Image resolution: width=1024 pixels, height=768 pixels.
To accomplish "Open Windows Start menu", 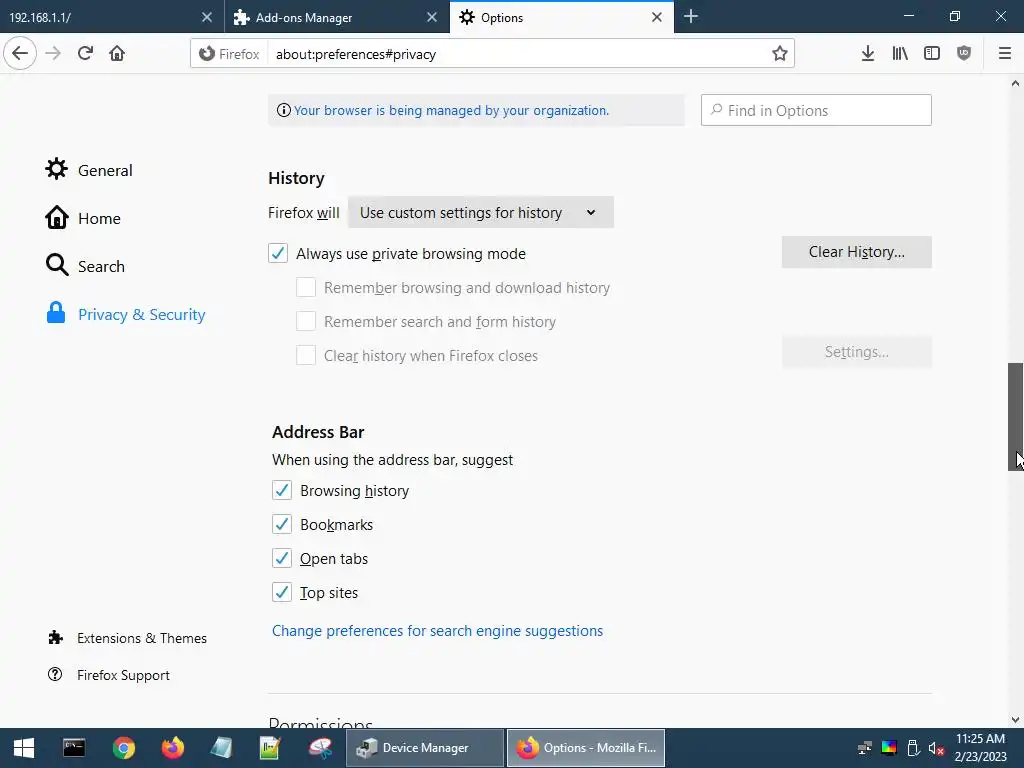I will point(24,748).
